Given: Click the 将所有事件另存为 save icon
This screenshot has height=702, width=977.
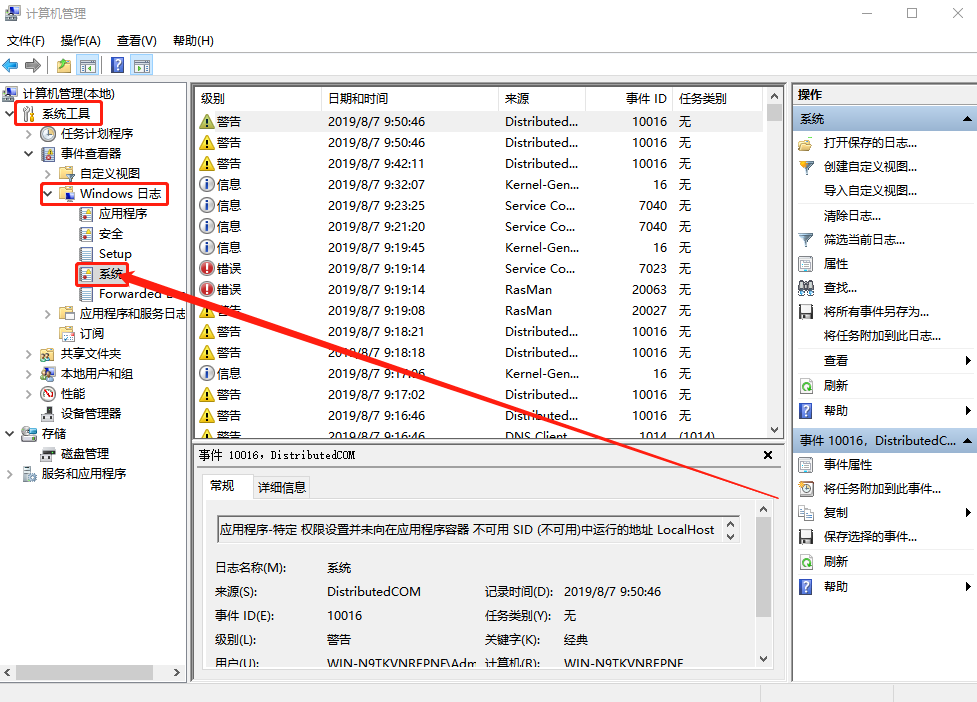Looking at the screenshot, I should [807, 311].
